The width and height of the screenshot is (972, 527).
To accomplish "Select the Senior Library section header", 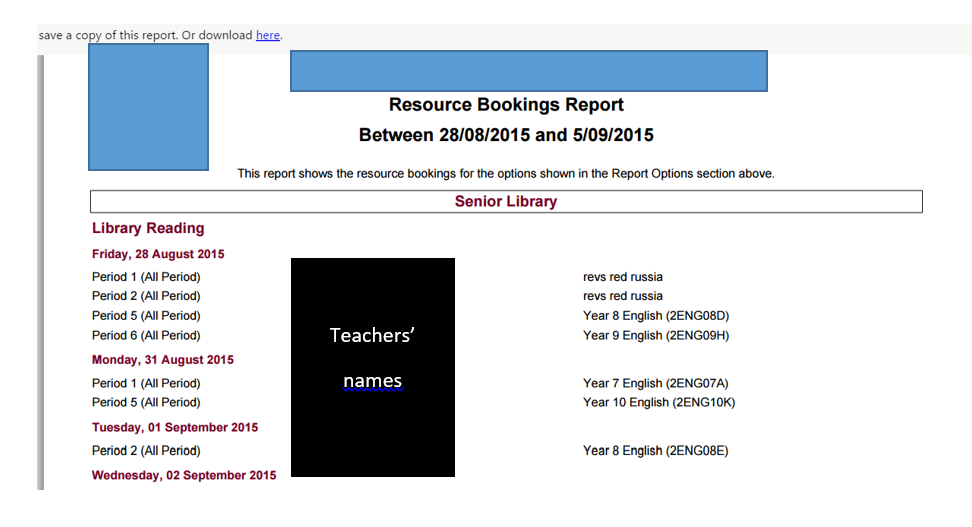I will (506, 202).
